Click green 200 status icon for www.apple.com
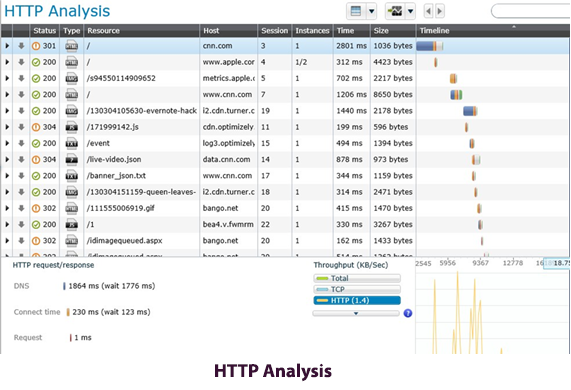This screenshot has width=571, height=390. [36, 62]
